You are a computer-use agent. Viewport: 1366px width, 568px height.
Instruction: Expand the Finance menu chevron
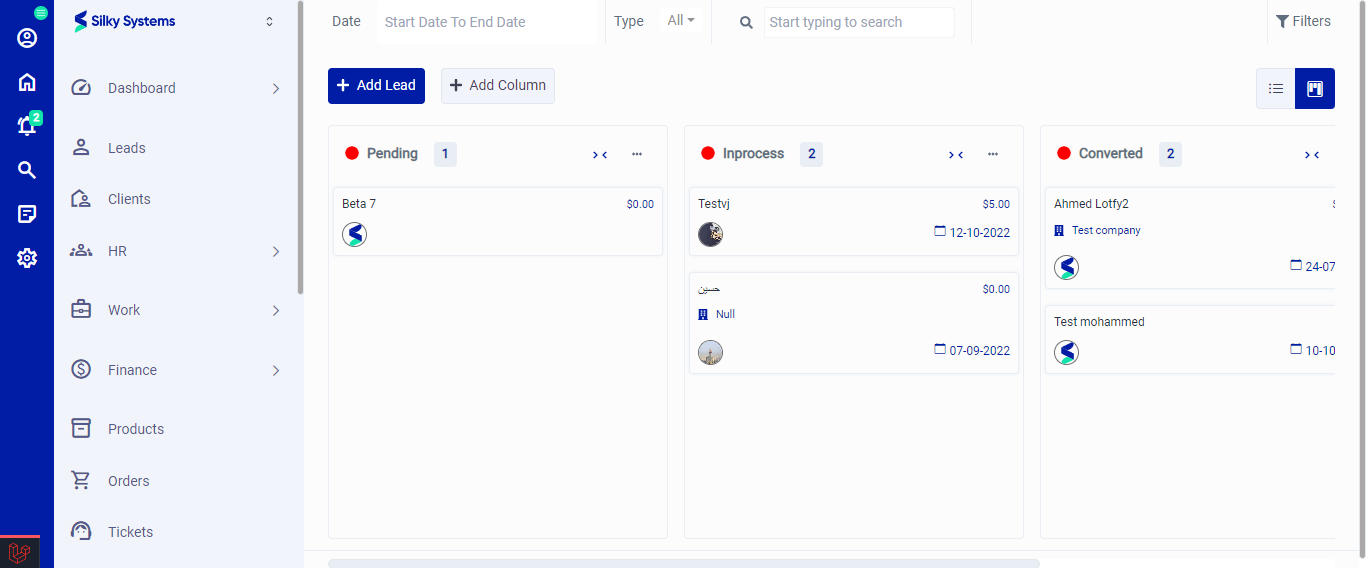pos(276,371)
